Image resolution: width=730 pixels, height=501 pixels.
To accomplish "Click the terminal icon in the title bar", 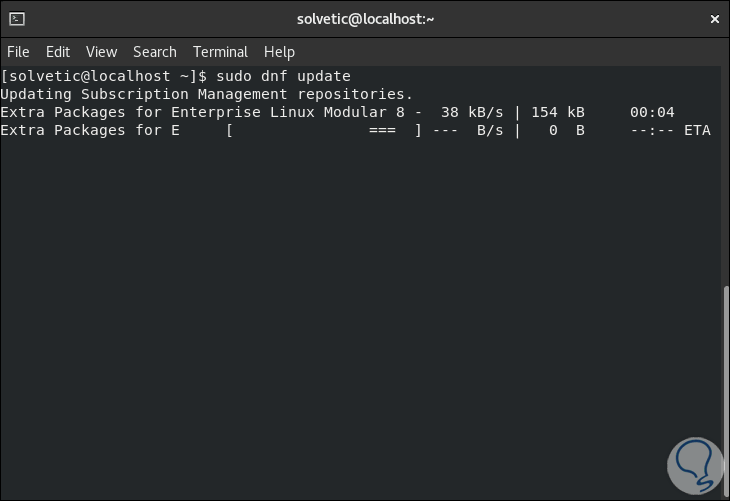I will 16,18.
